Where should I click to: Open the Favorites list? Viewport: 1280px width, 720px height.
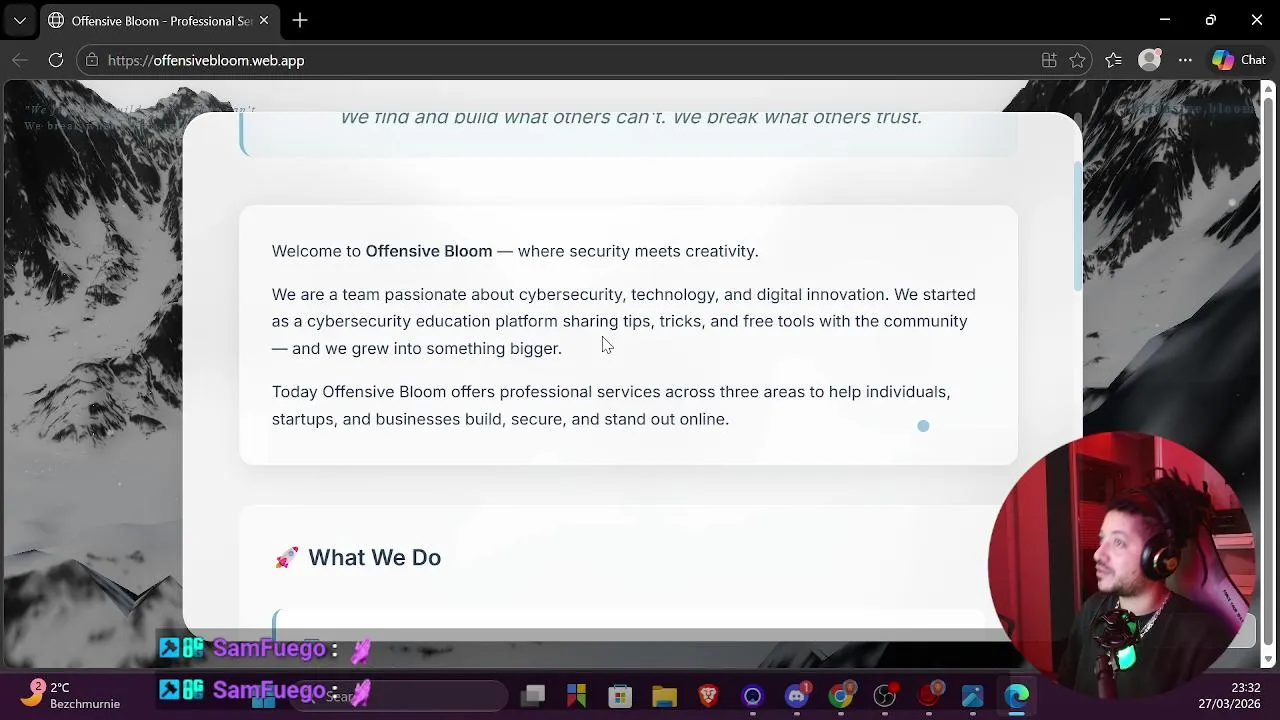[x=1114, y=60]
